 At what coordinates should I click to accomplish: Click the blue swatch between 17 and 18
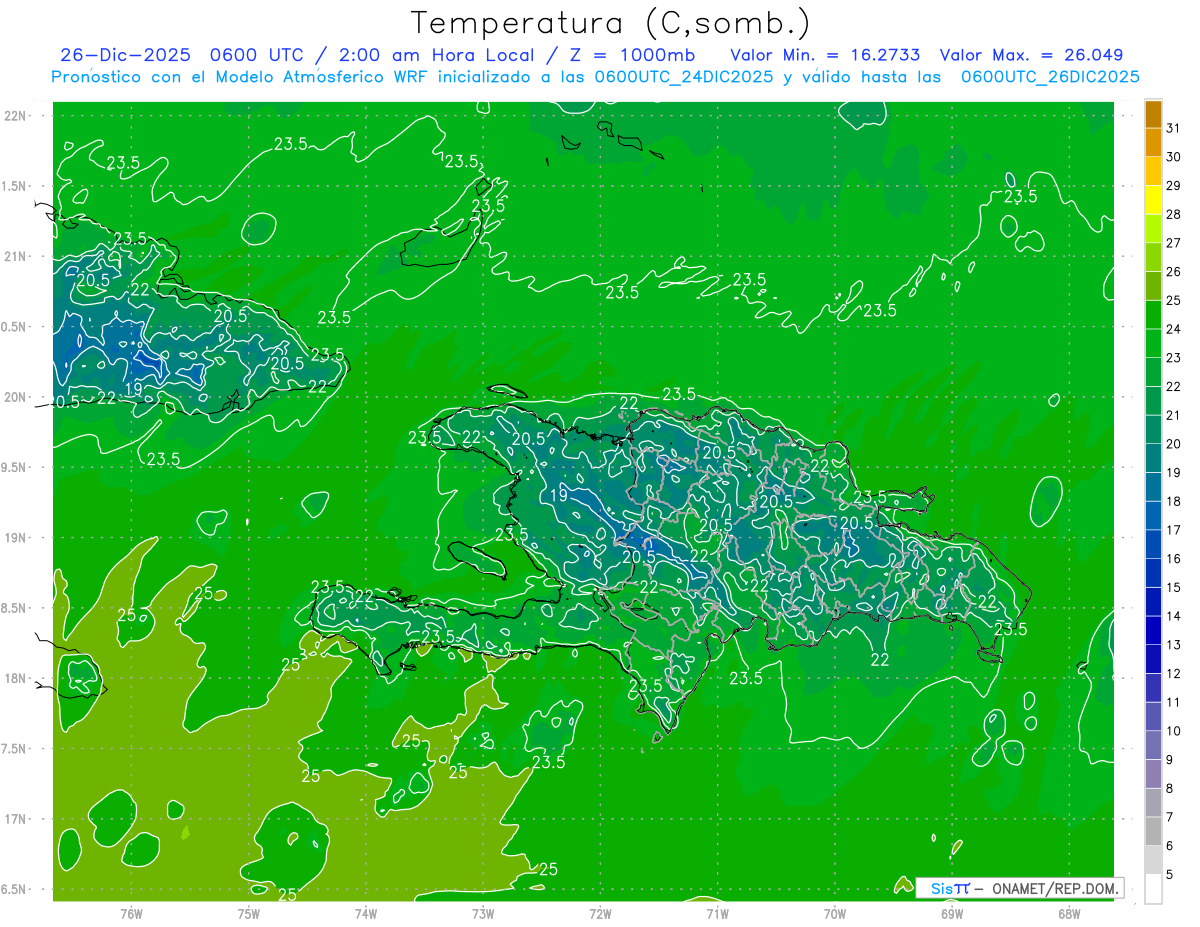pyautogui.click(x=1153, y=515)
